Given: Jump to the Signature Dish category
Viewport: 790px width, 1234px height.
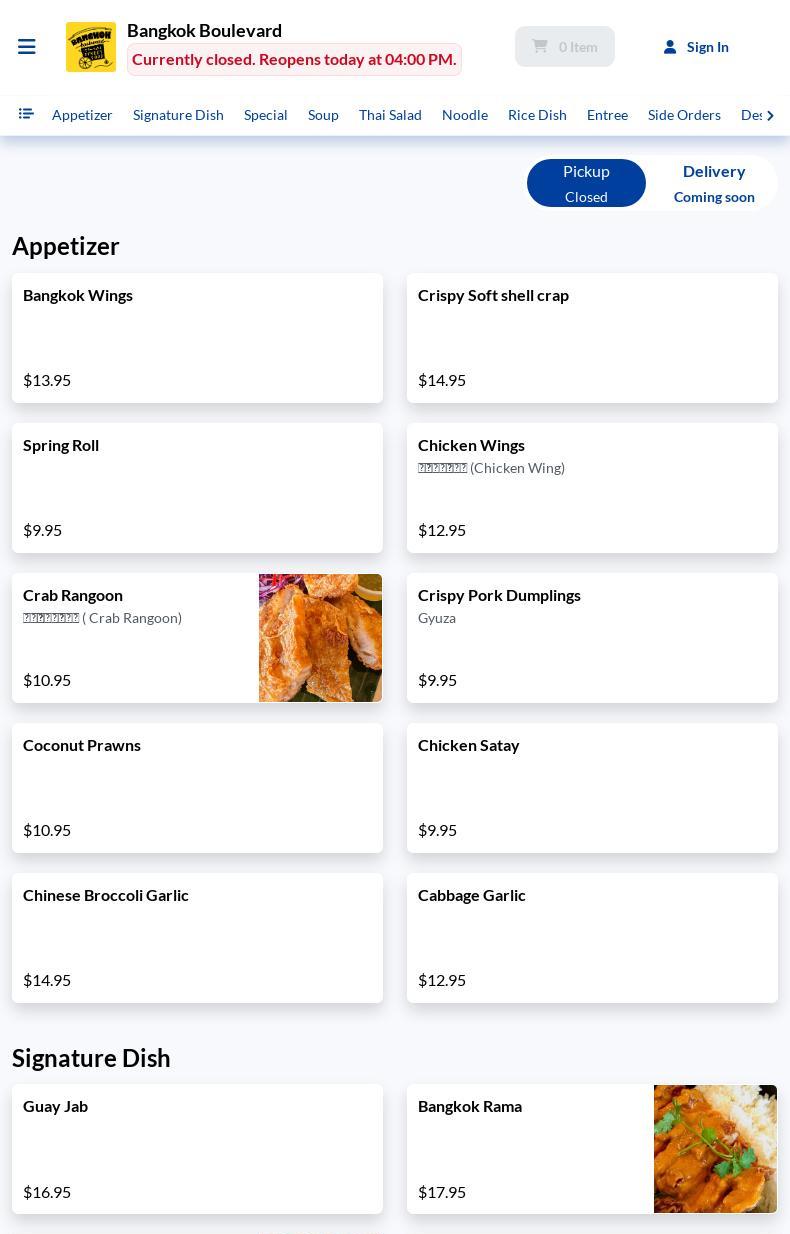Looking at the screenshot, I should [x=178, y=115].
